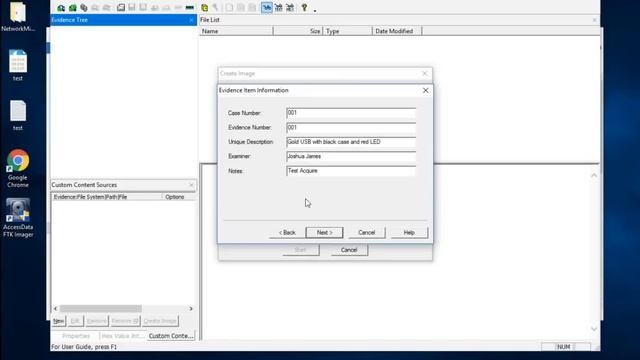Close the Evidence Tree panel
Screen dimensions: 640x360
click(191, 20)
